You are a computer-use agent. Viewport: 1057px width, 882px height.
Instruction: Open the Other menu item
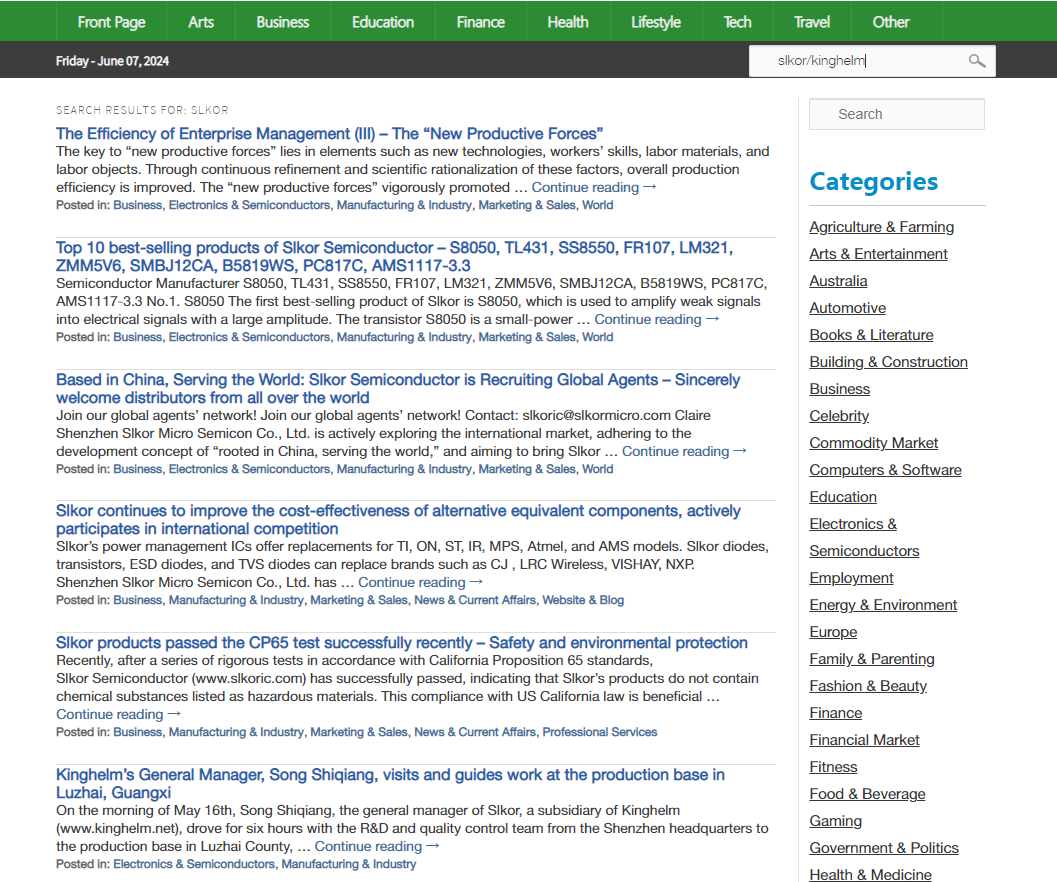tap(890, 21)
